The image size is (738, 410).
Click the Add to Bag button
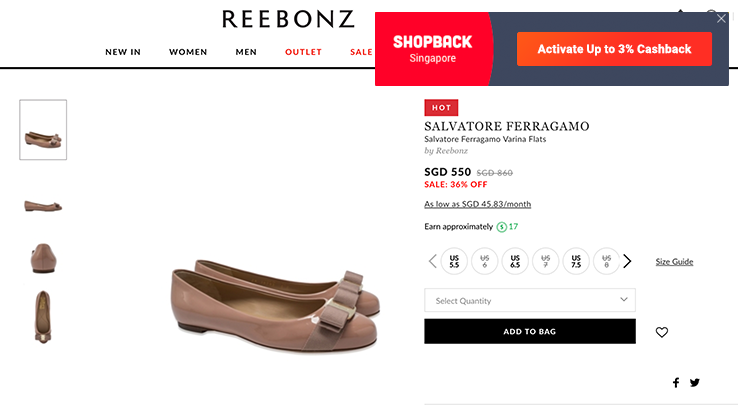point(530,331)
